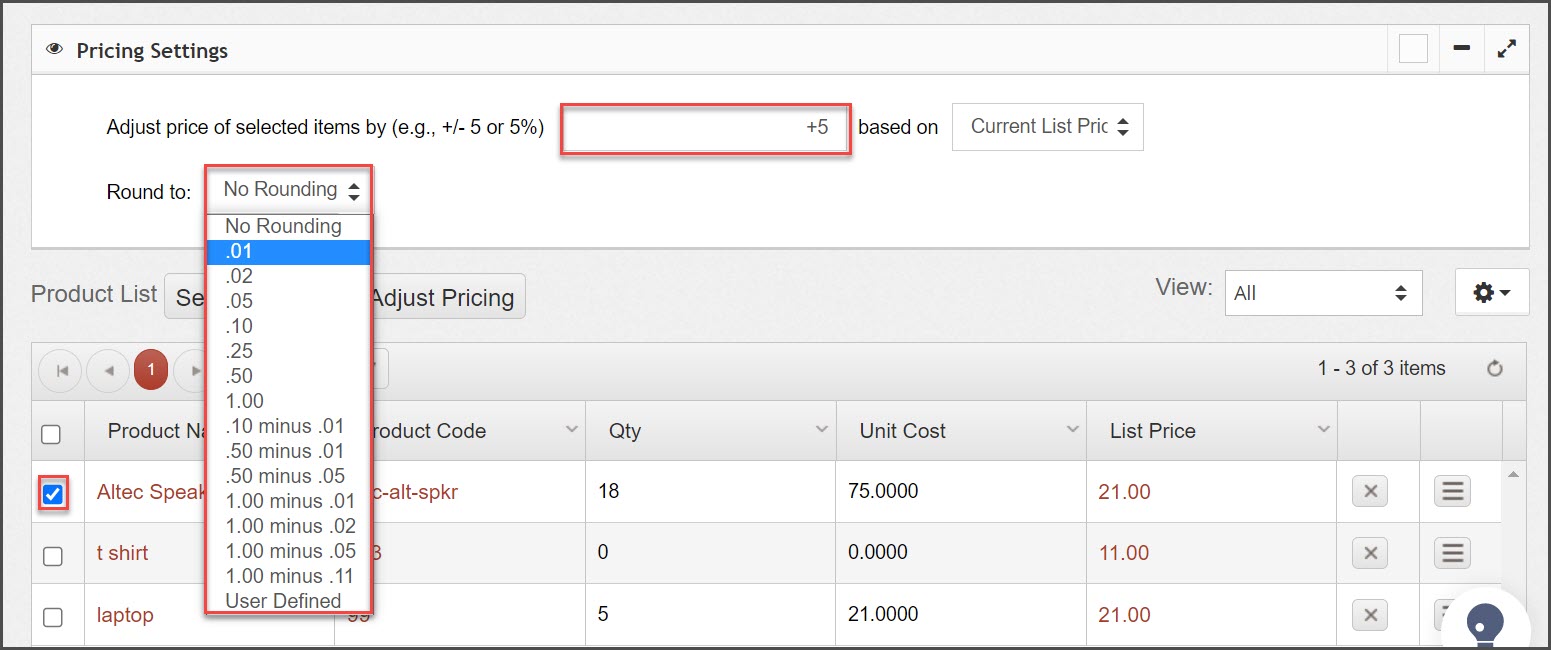Viewport: 1551px width, 650px height.
Task: Select 1.00 minus .05 rounding
Action: click(288, 551)
